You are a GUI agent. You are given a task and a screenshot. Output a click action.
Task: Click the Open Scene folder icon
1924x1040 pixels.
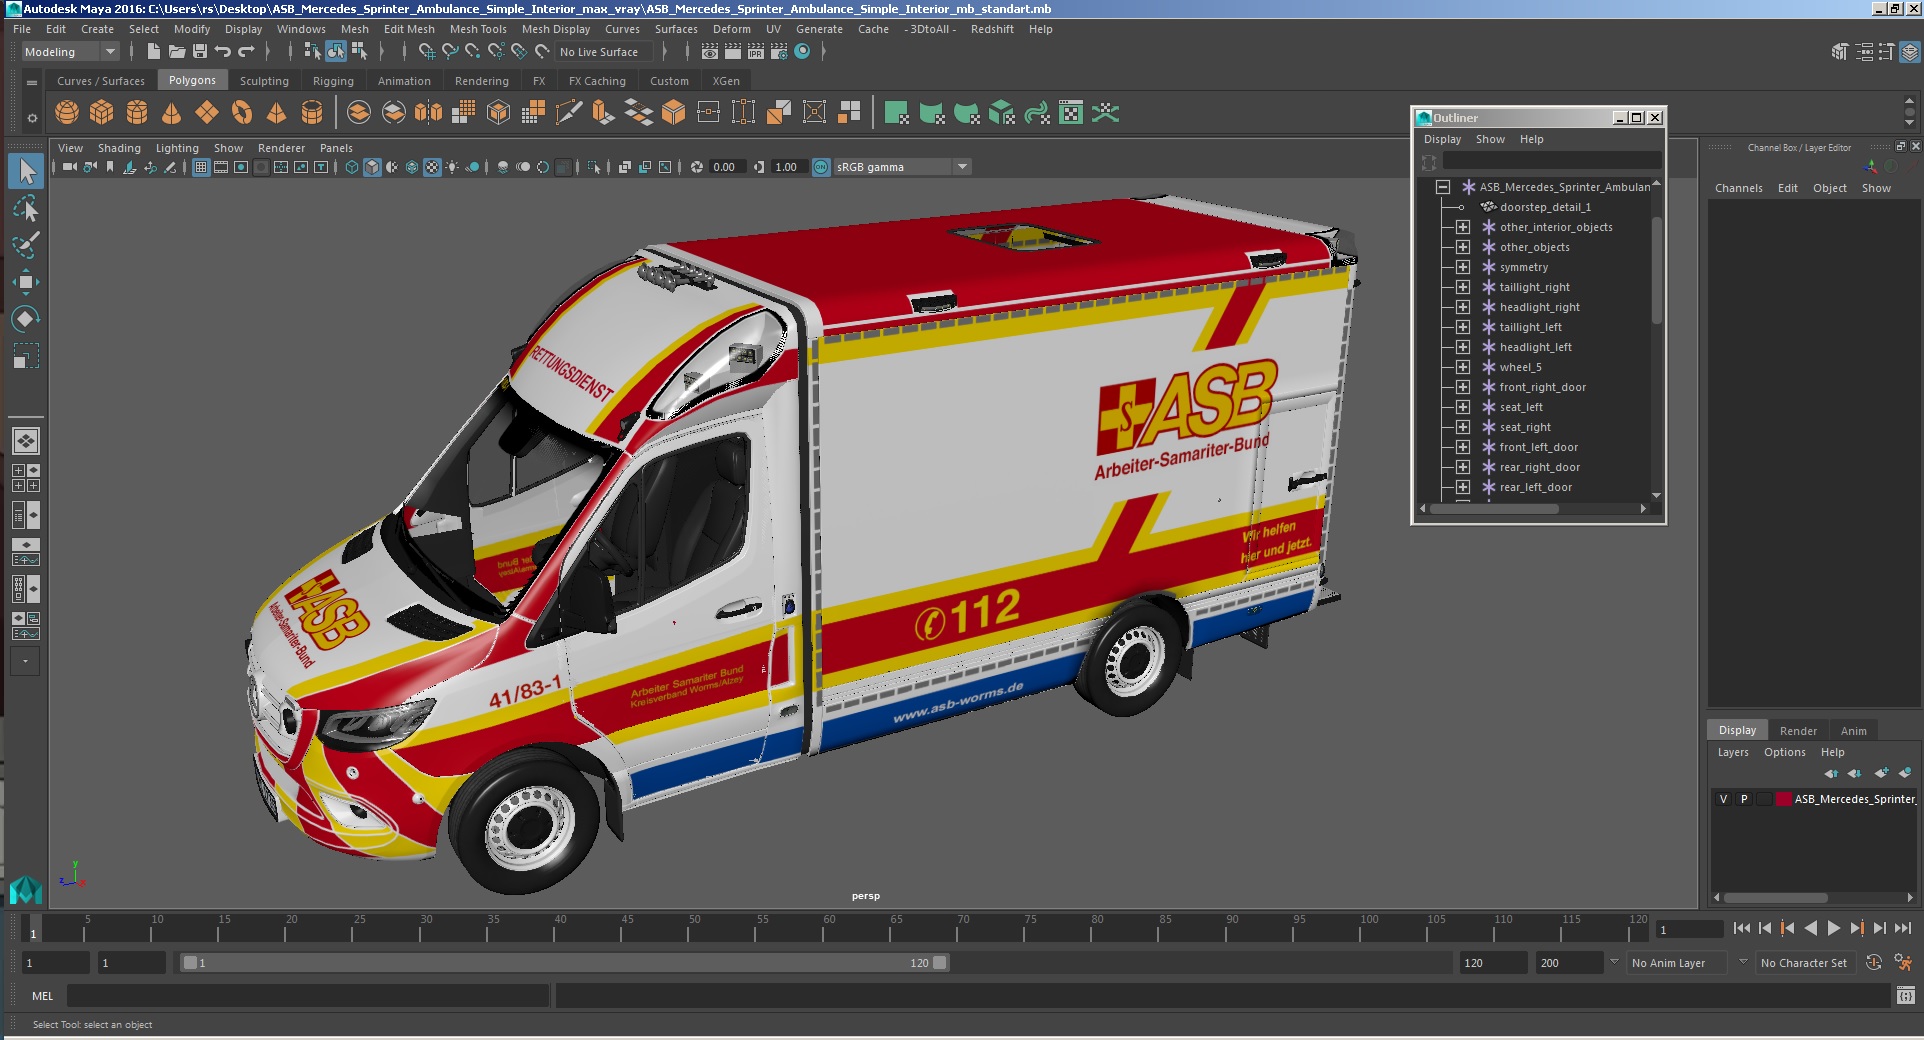[177, 51]
